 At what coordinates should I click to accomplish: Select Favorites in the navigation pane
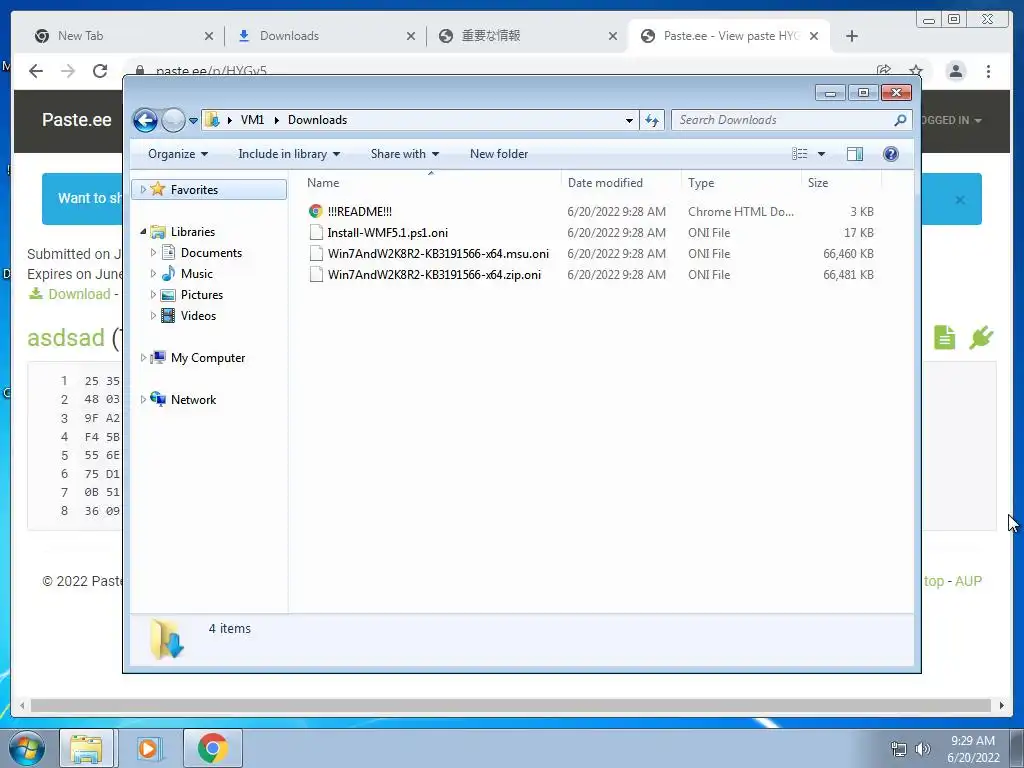click(195, 189)
